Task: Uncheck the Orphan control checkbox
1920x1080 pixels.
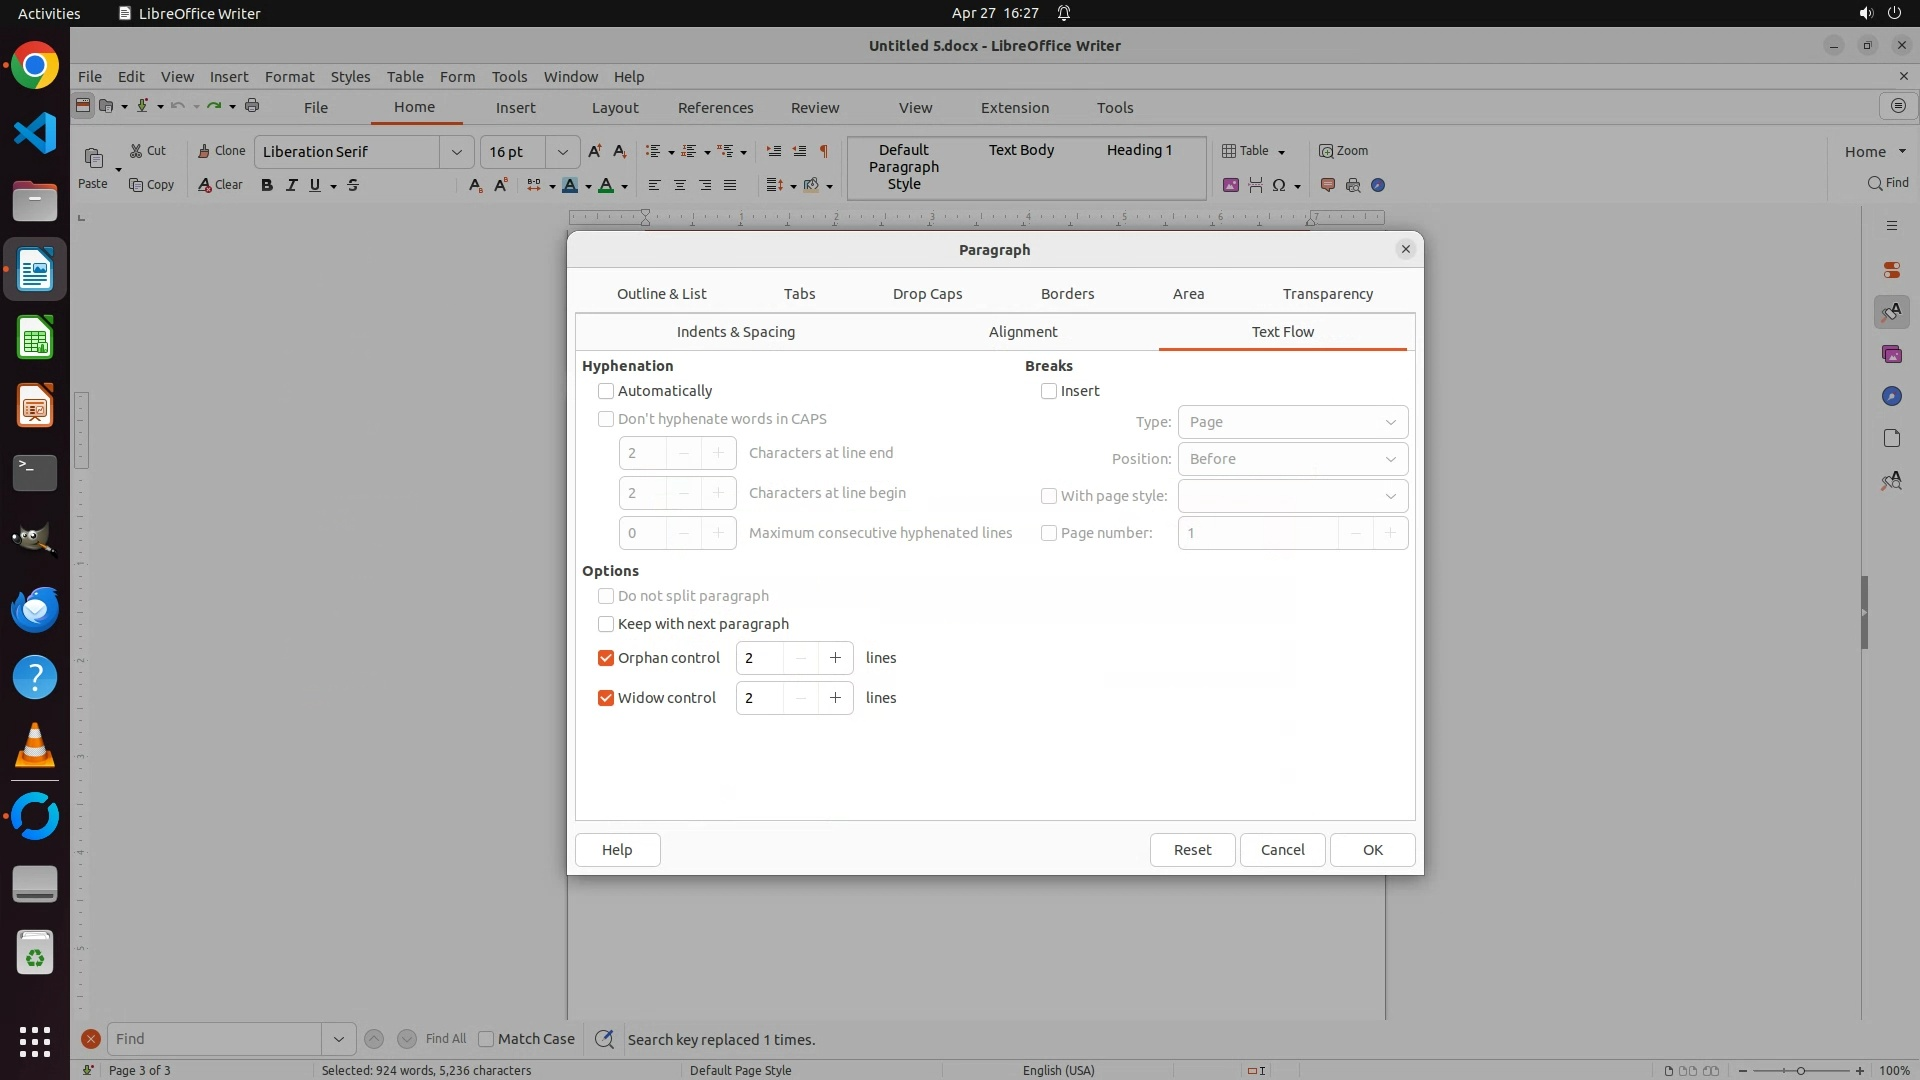Action: click(x=606, y=658)
